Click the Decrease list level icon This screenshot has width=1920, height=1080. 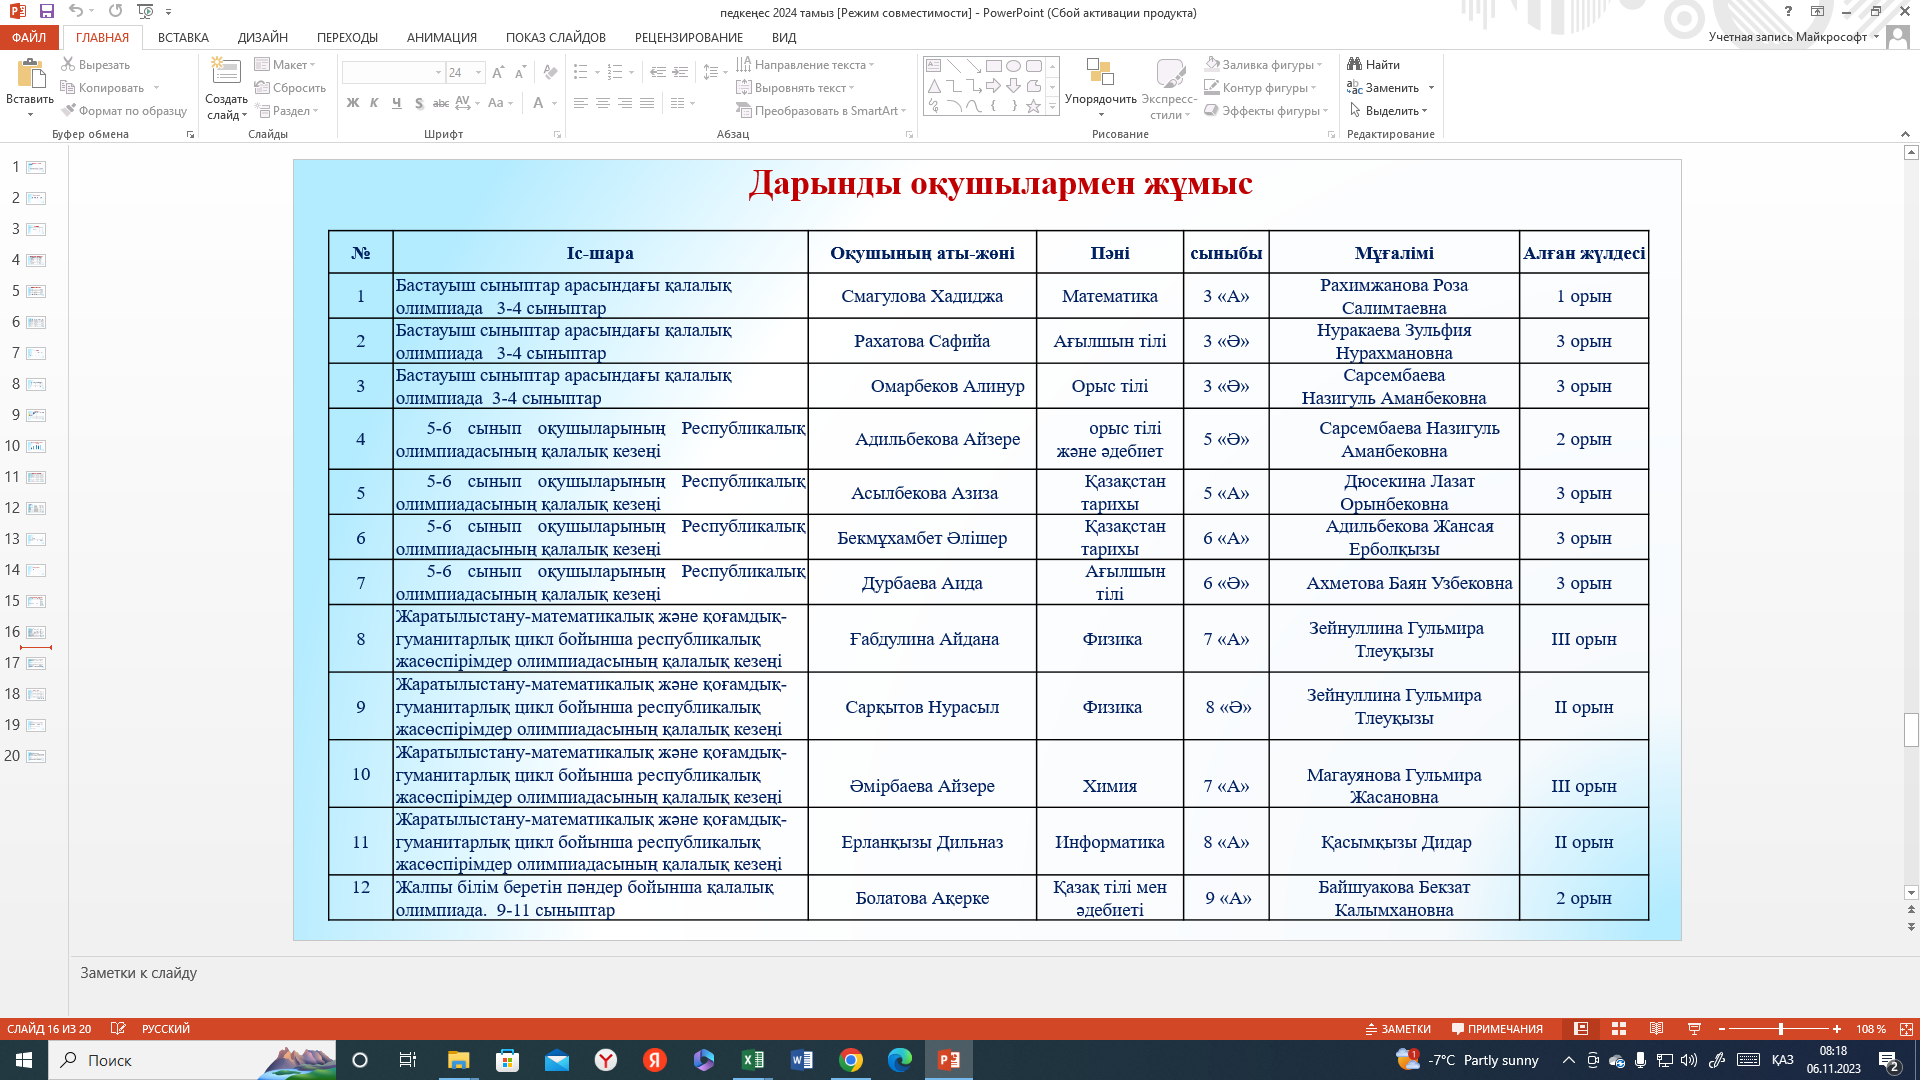[657, 72]
